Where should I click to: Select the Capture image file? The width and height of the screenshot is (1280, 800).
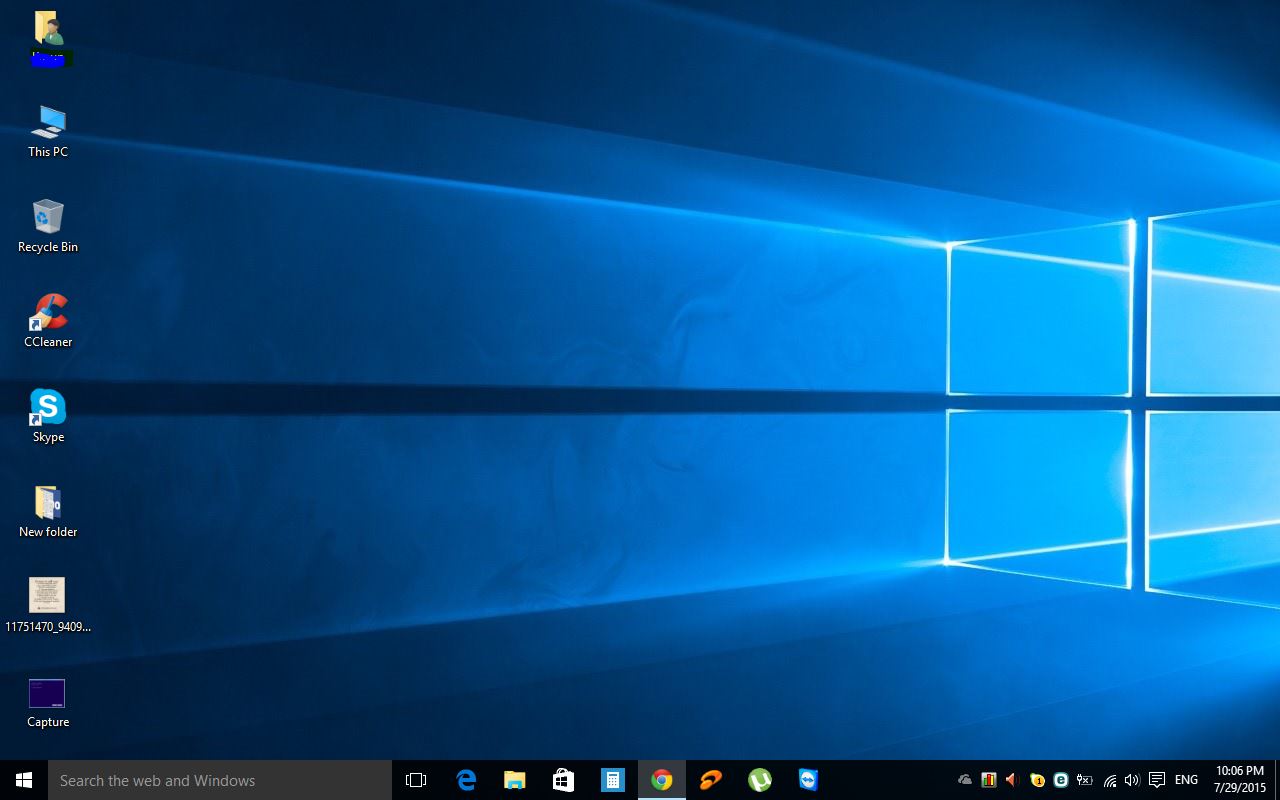tap(48, 703)
